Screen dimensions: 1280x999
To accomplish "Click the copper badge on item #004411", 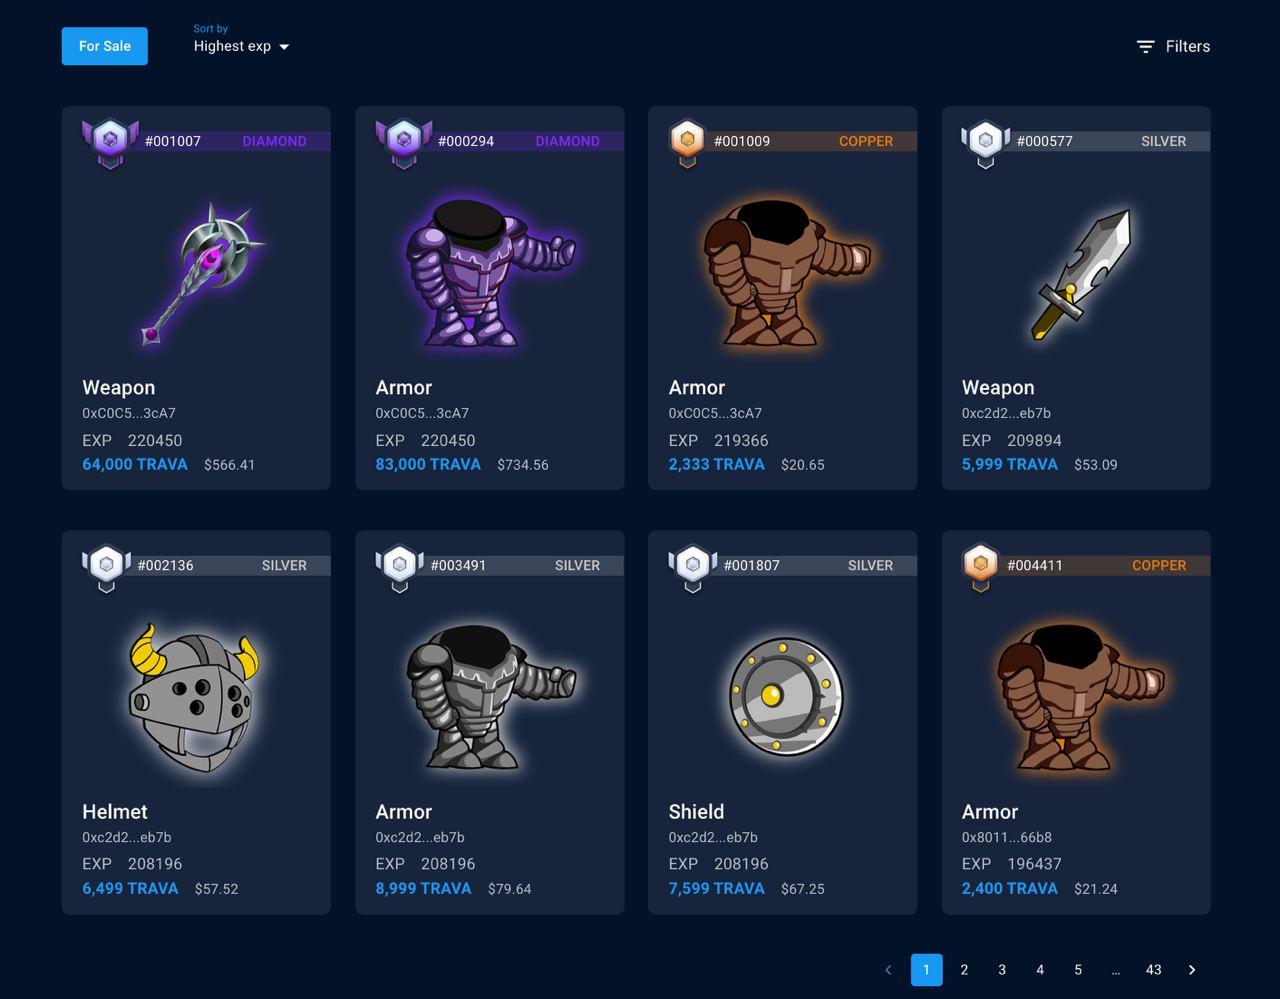I will pos(980,567).
